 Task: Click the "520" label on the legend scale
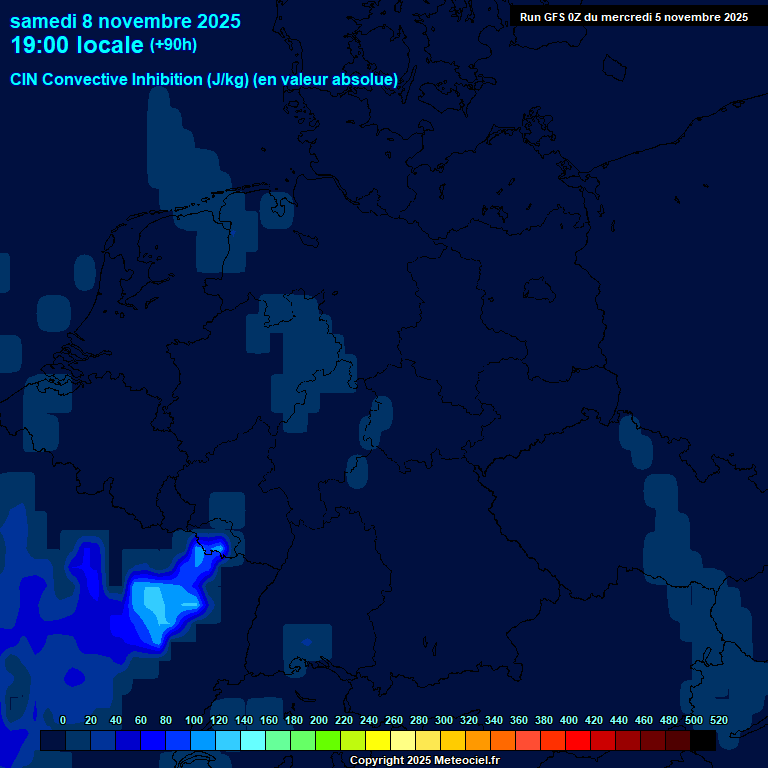click(x=718, y=720)
